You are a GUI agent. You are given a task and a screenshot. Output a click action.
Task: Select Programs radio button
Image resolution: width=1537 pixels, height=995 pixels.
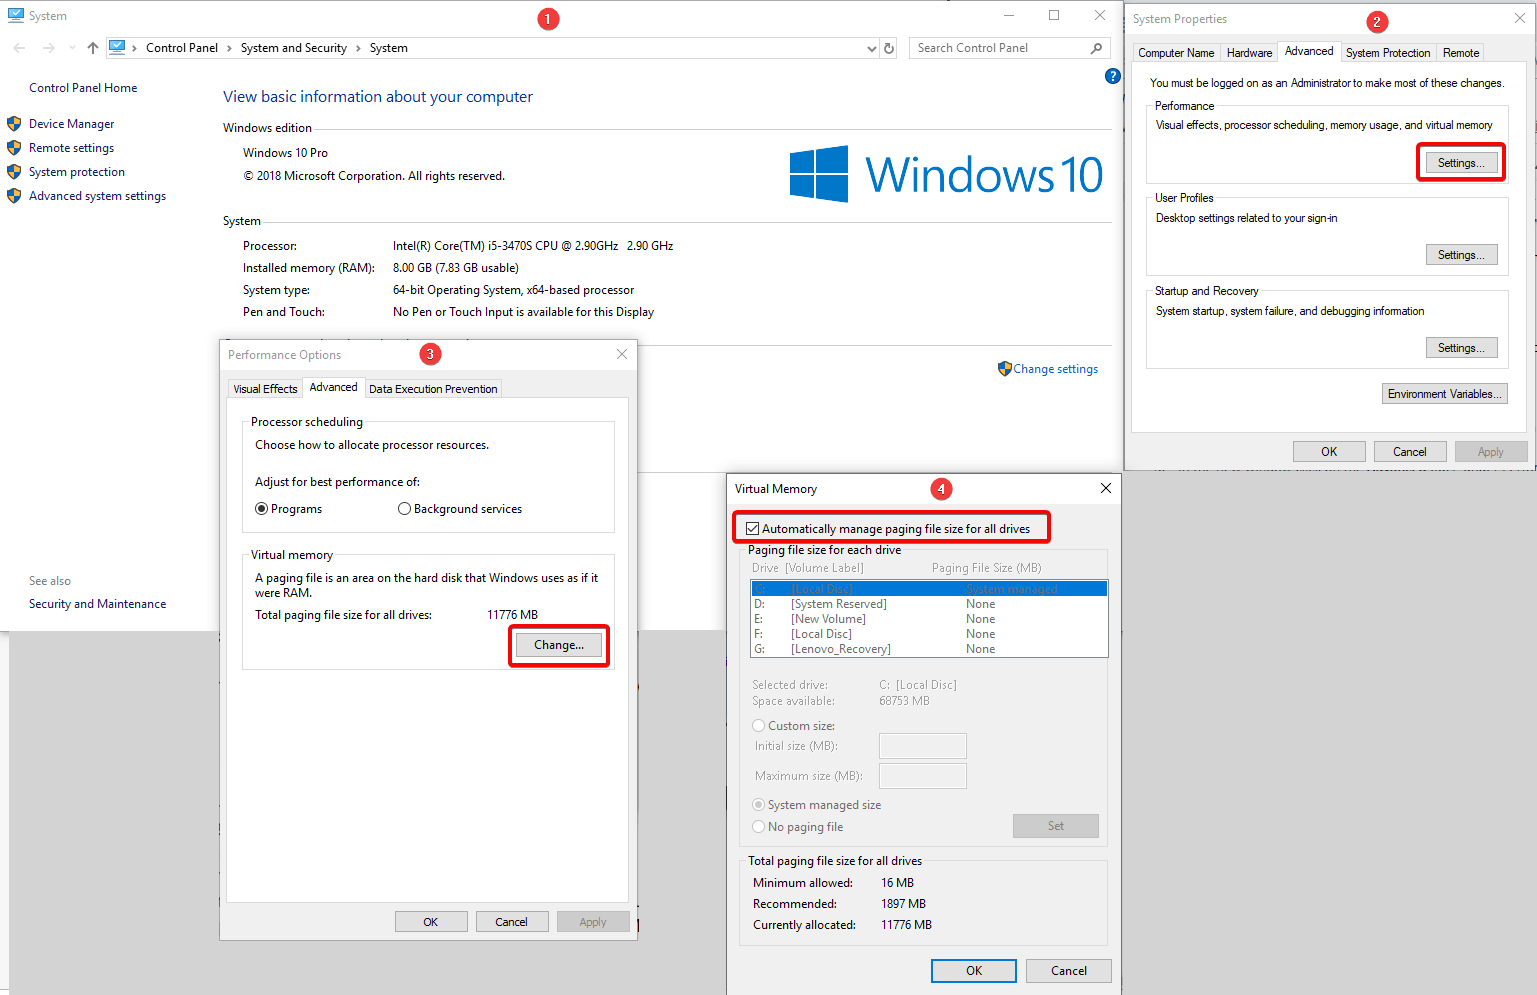coord(262,509)
